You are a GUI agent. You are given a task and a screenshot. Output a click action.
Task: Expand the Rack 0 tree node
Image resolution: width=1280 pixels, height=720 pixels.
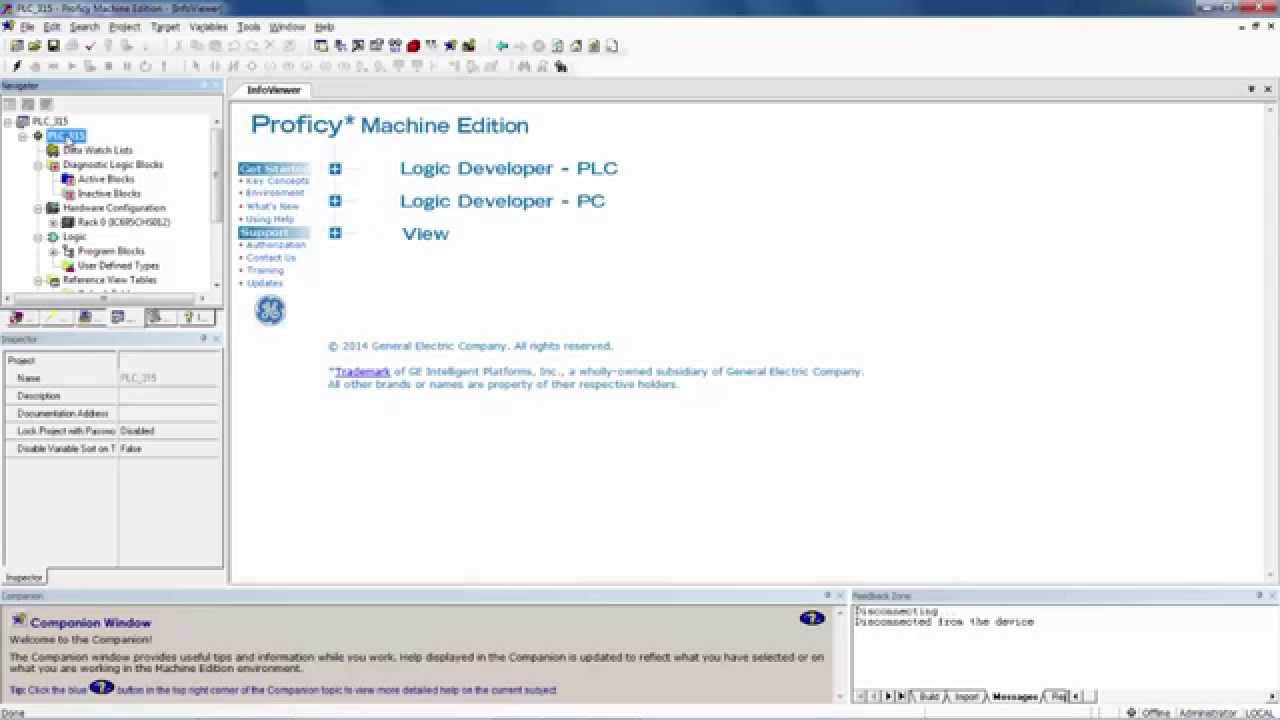pos(53,222)
